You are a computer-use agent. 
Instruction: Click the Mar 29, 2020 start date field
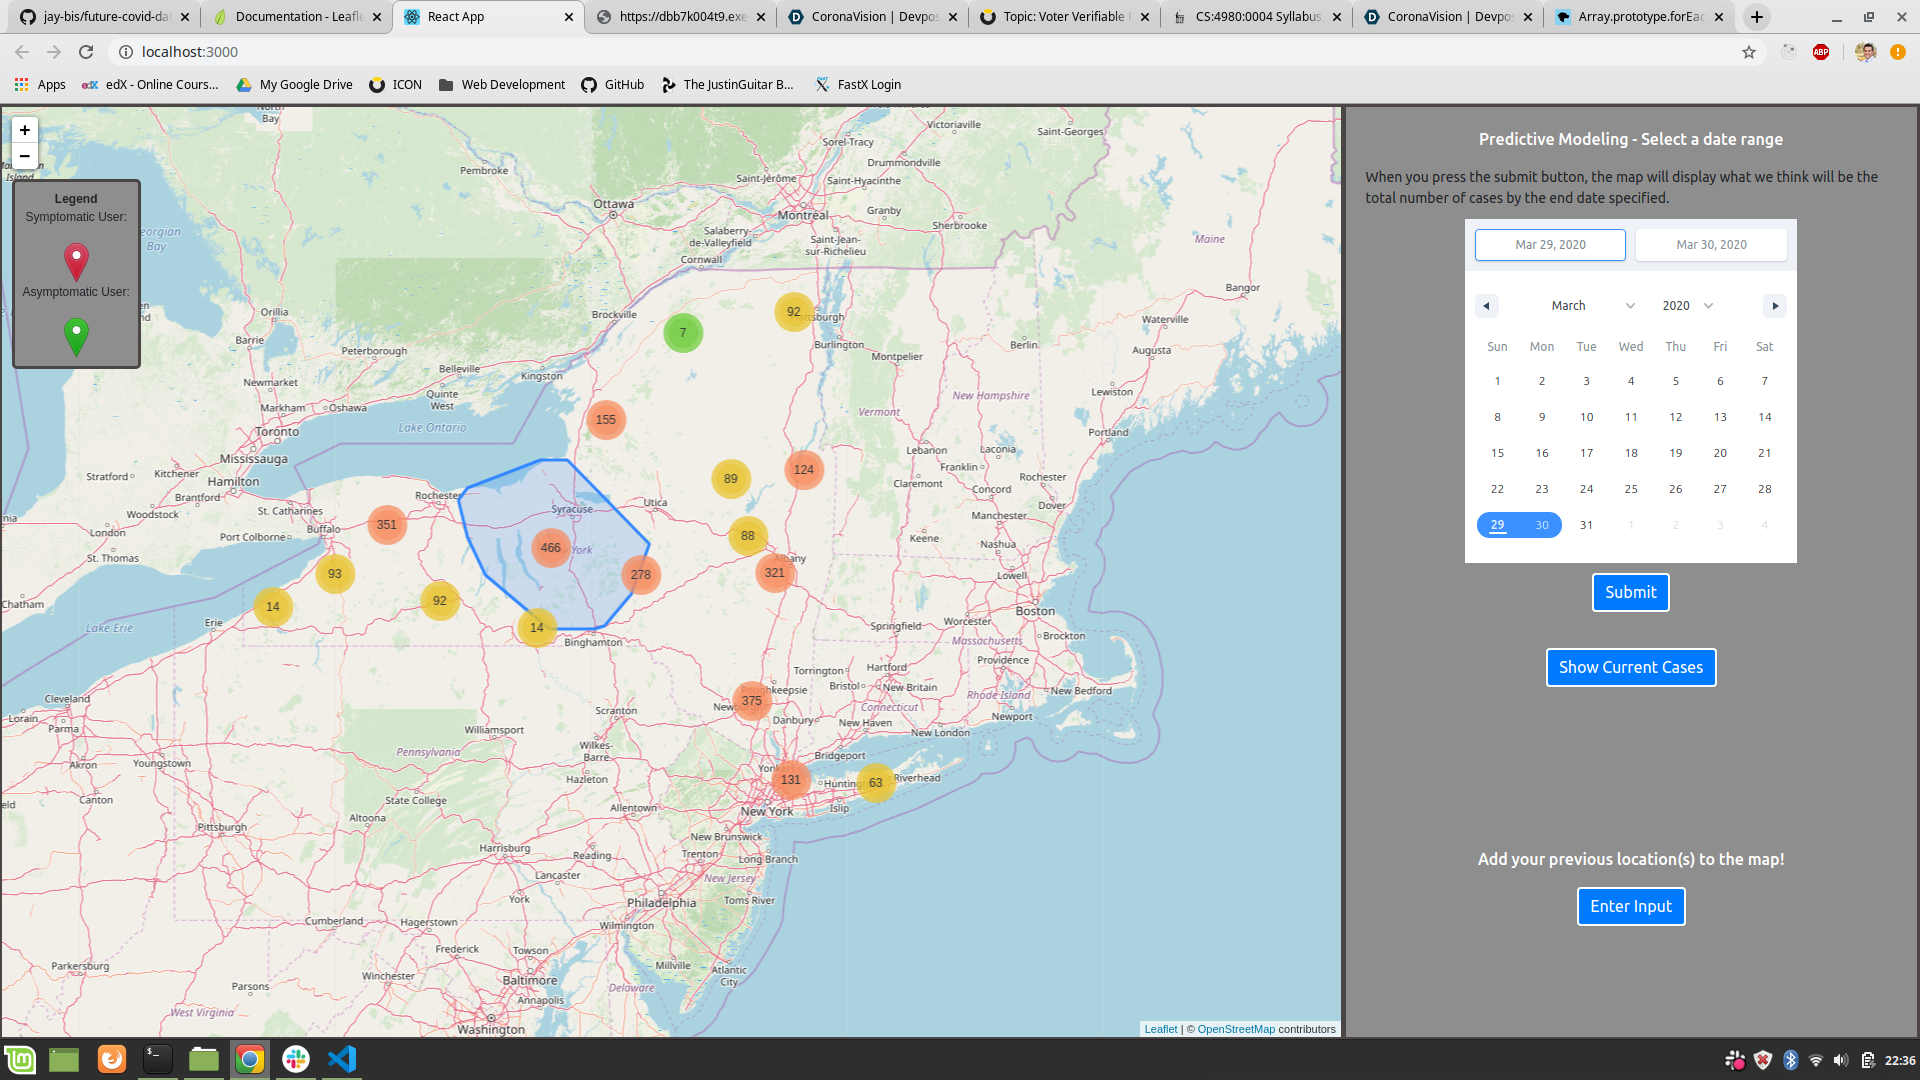1549,245
